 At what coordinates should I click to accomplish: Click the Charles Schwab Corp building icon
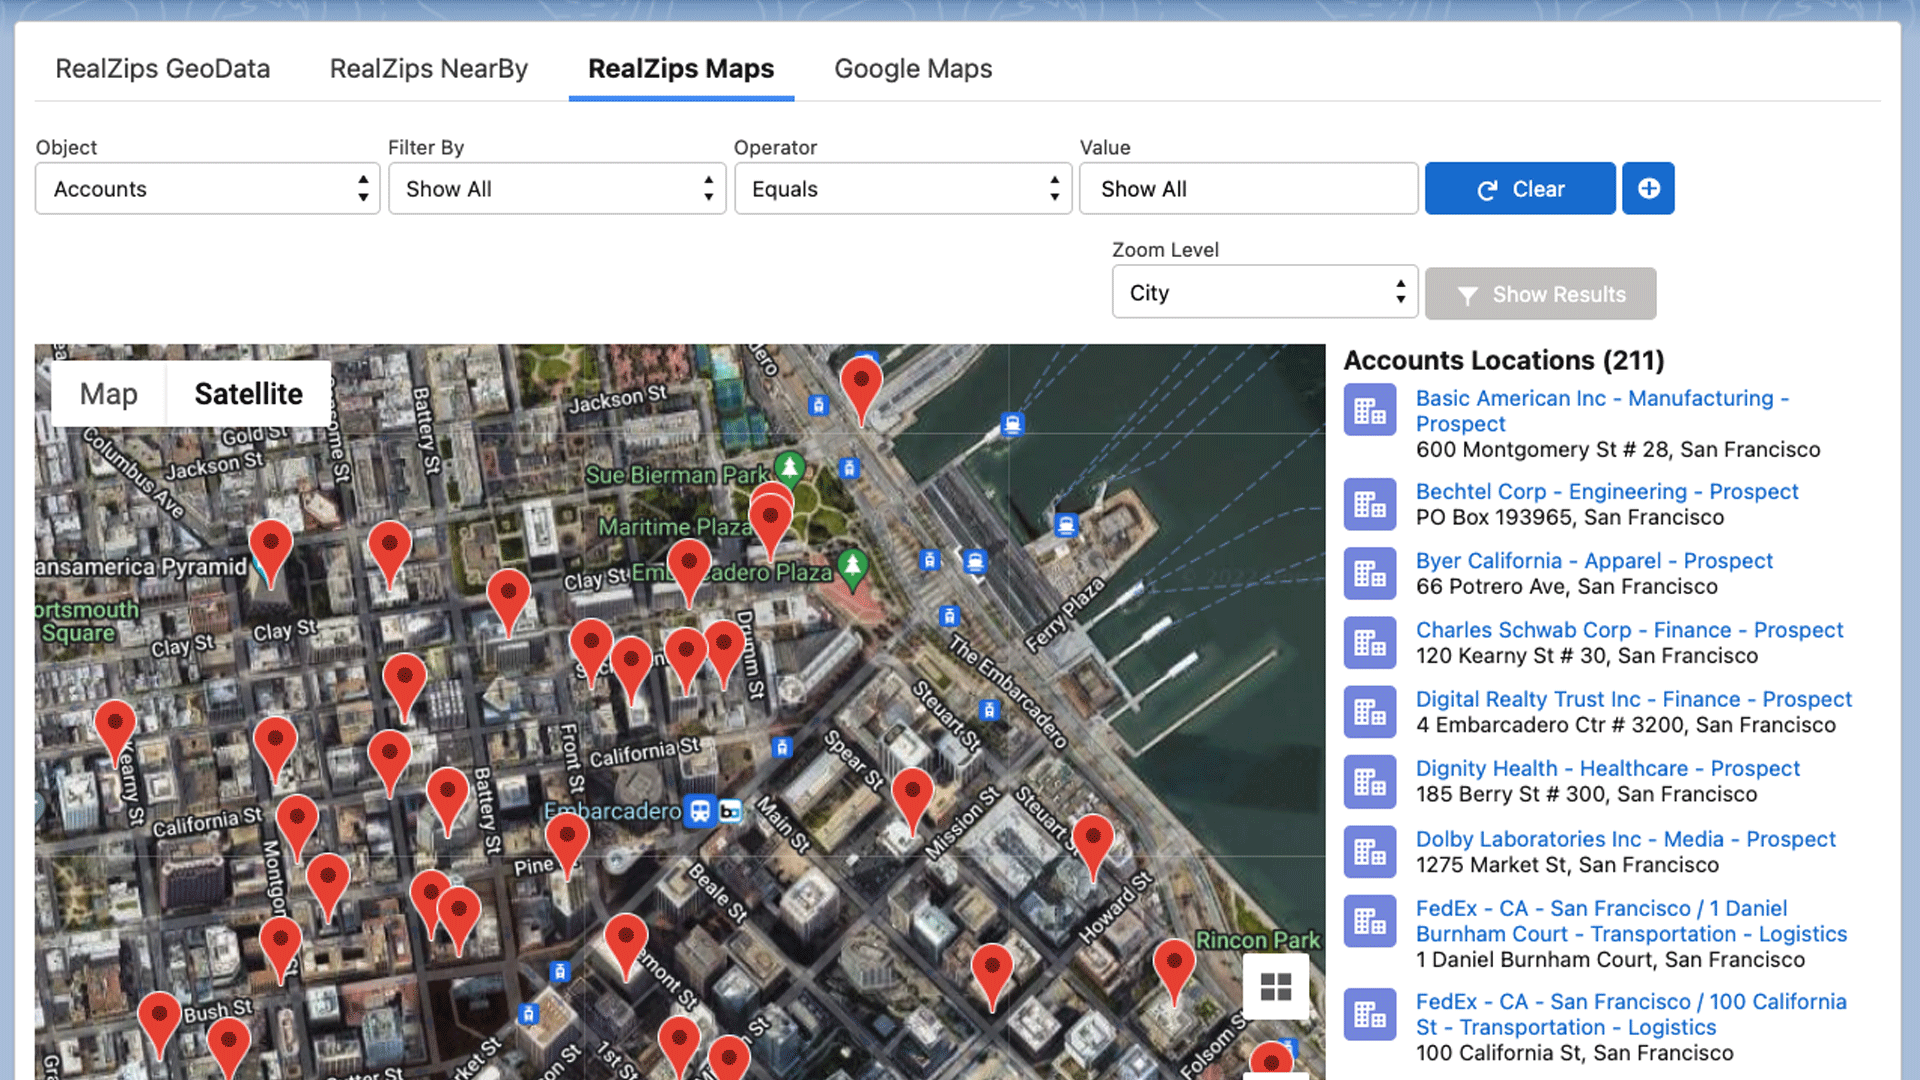[1370, 642]
